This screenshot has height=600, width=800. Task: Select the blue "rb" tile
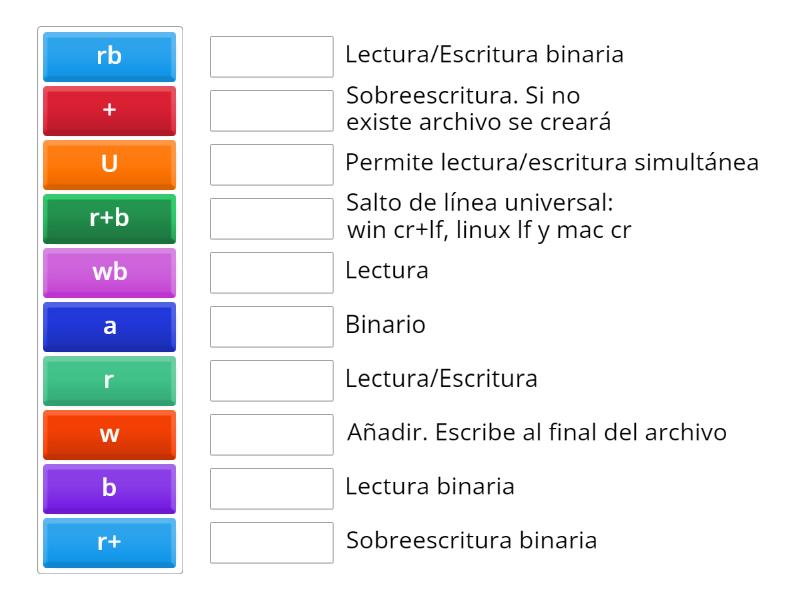tap(109, 57)
